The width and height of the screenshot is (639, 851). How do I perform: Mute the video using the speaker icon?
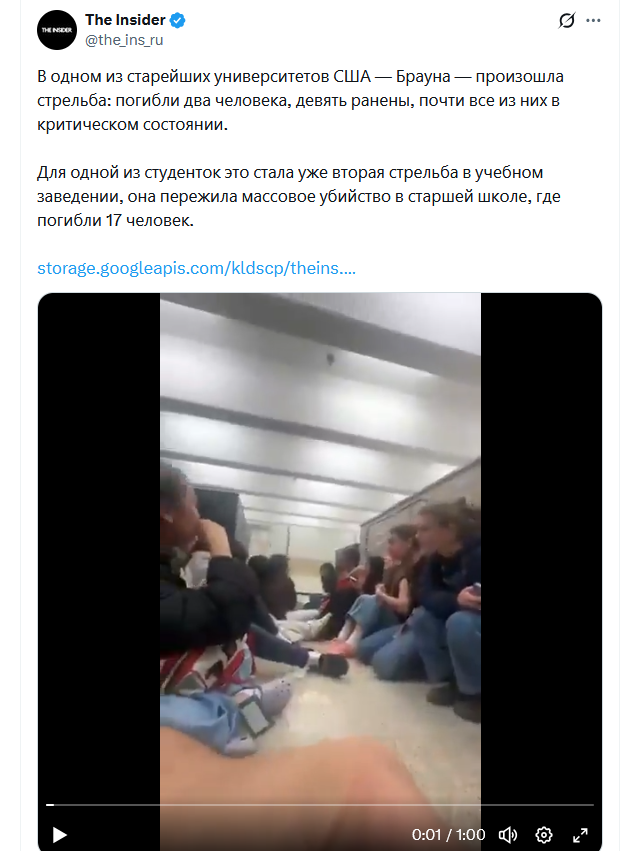[x=508, y=835]
